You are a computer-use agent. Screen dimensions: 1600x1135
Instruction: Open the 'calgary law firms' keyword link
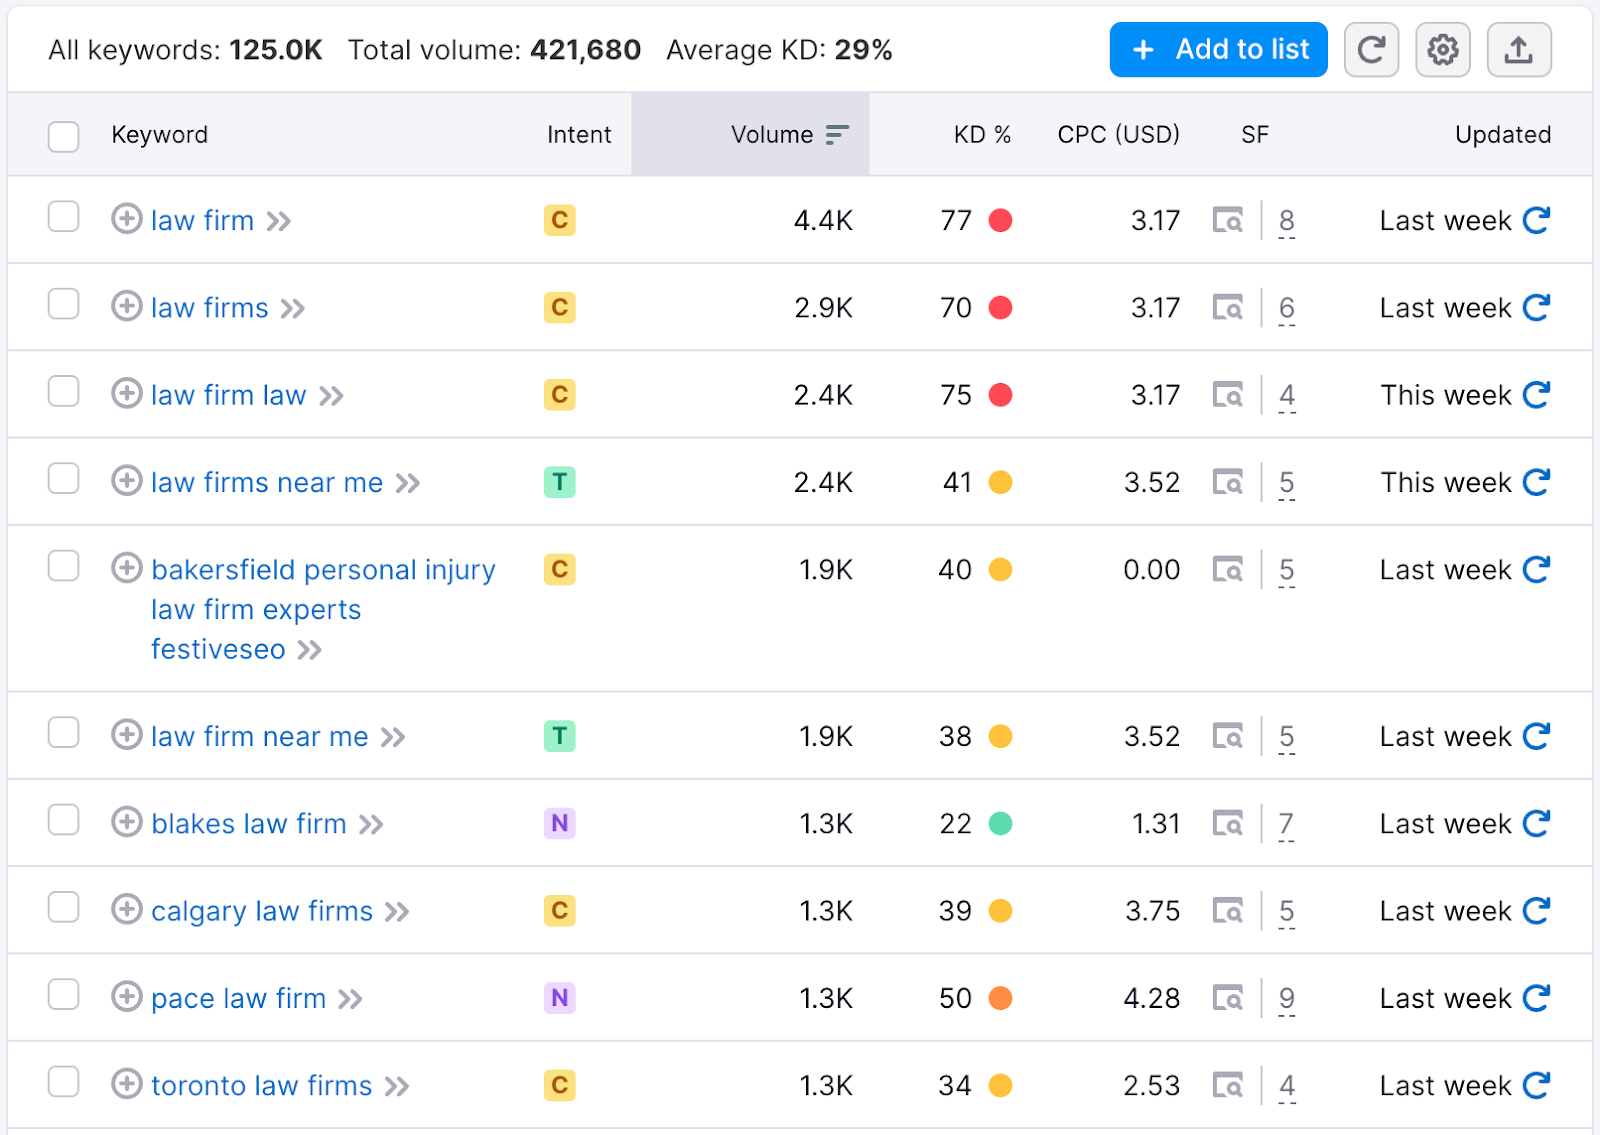point(262,911)
